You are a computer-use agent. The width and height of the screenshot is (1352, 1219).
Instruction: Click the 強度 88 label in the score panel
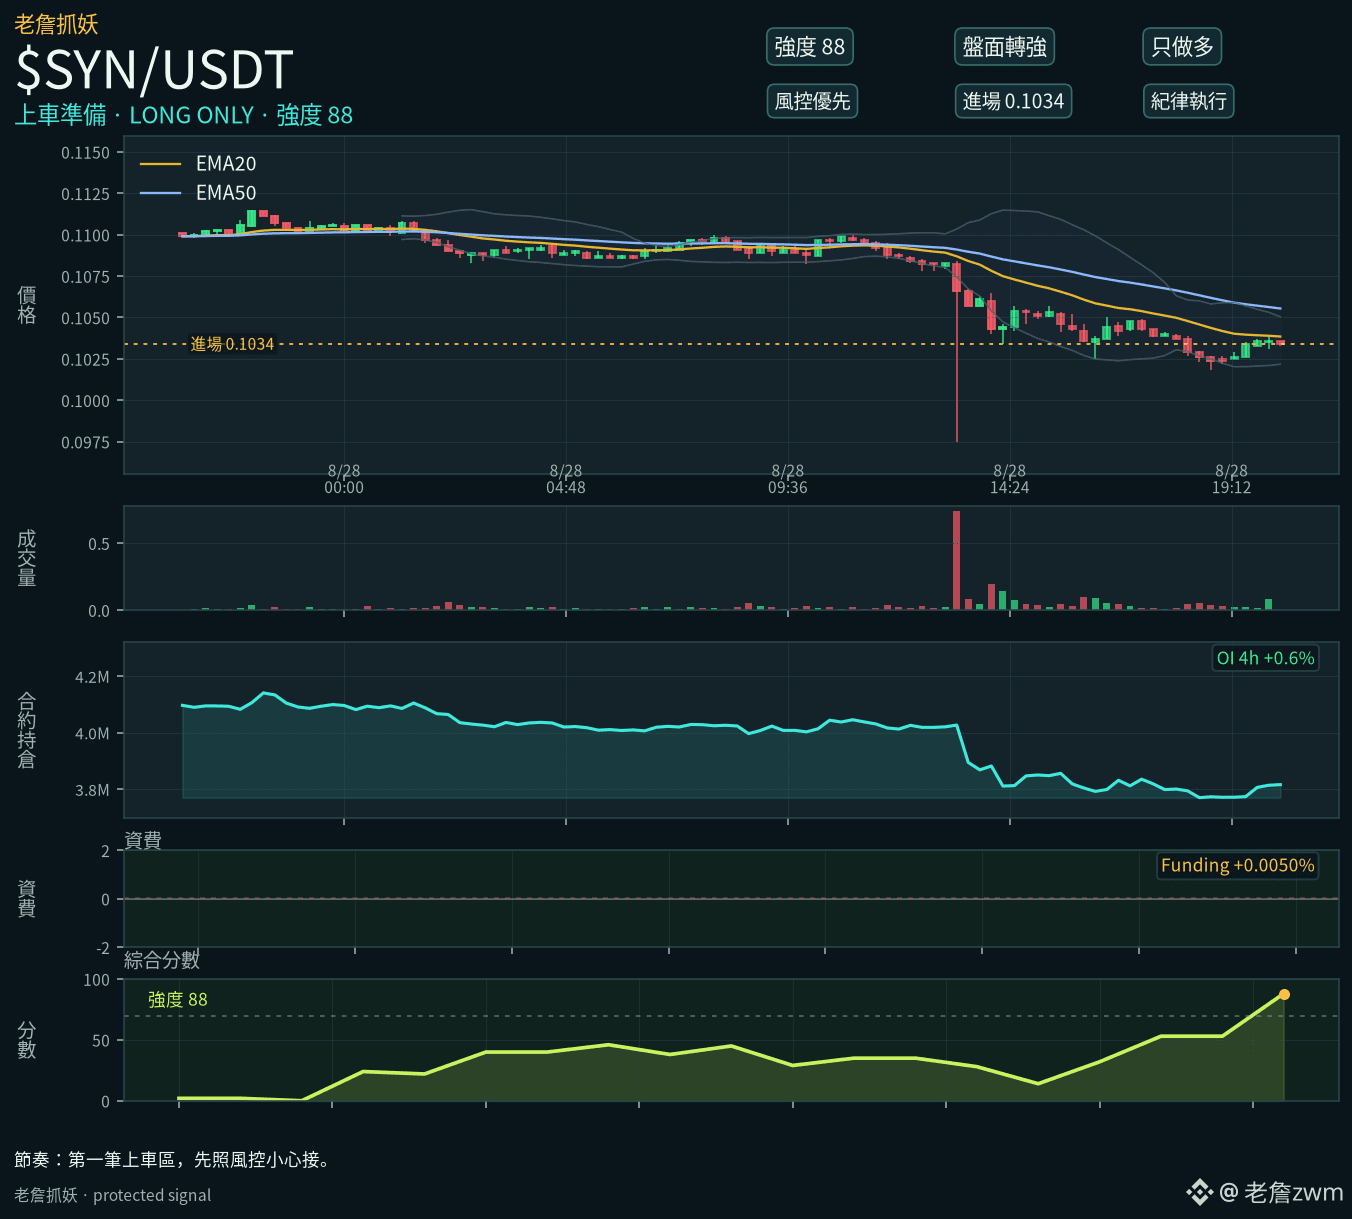coord(178,999)
